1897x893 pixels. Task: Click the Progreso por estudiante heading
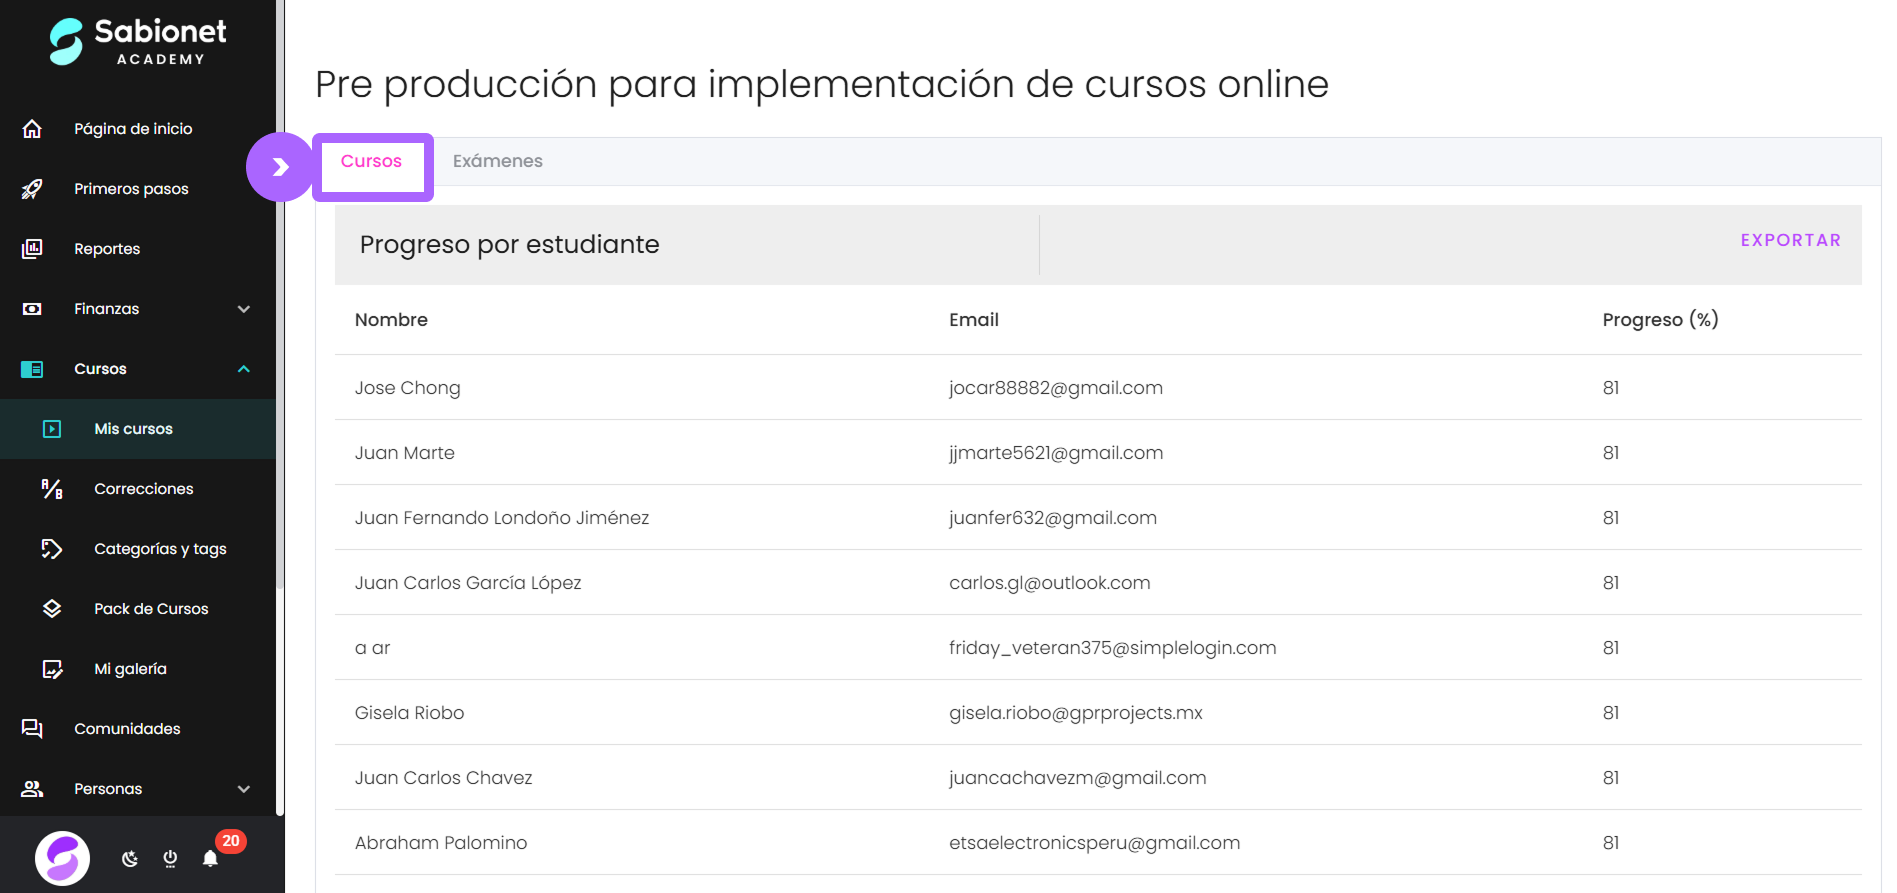510,245
